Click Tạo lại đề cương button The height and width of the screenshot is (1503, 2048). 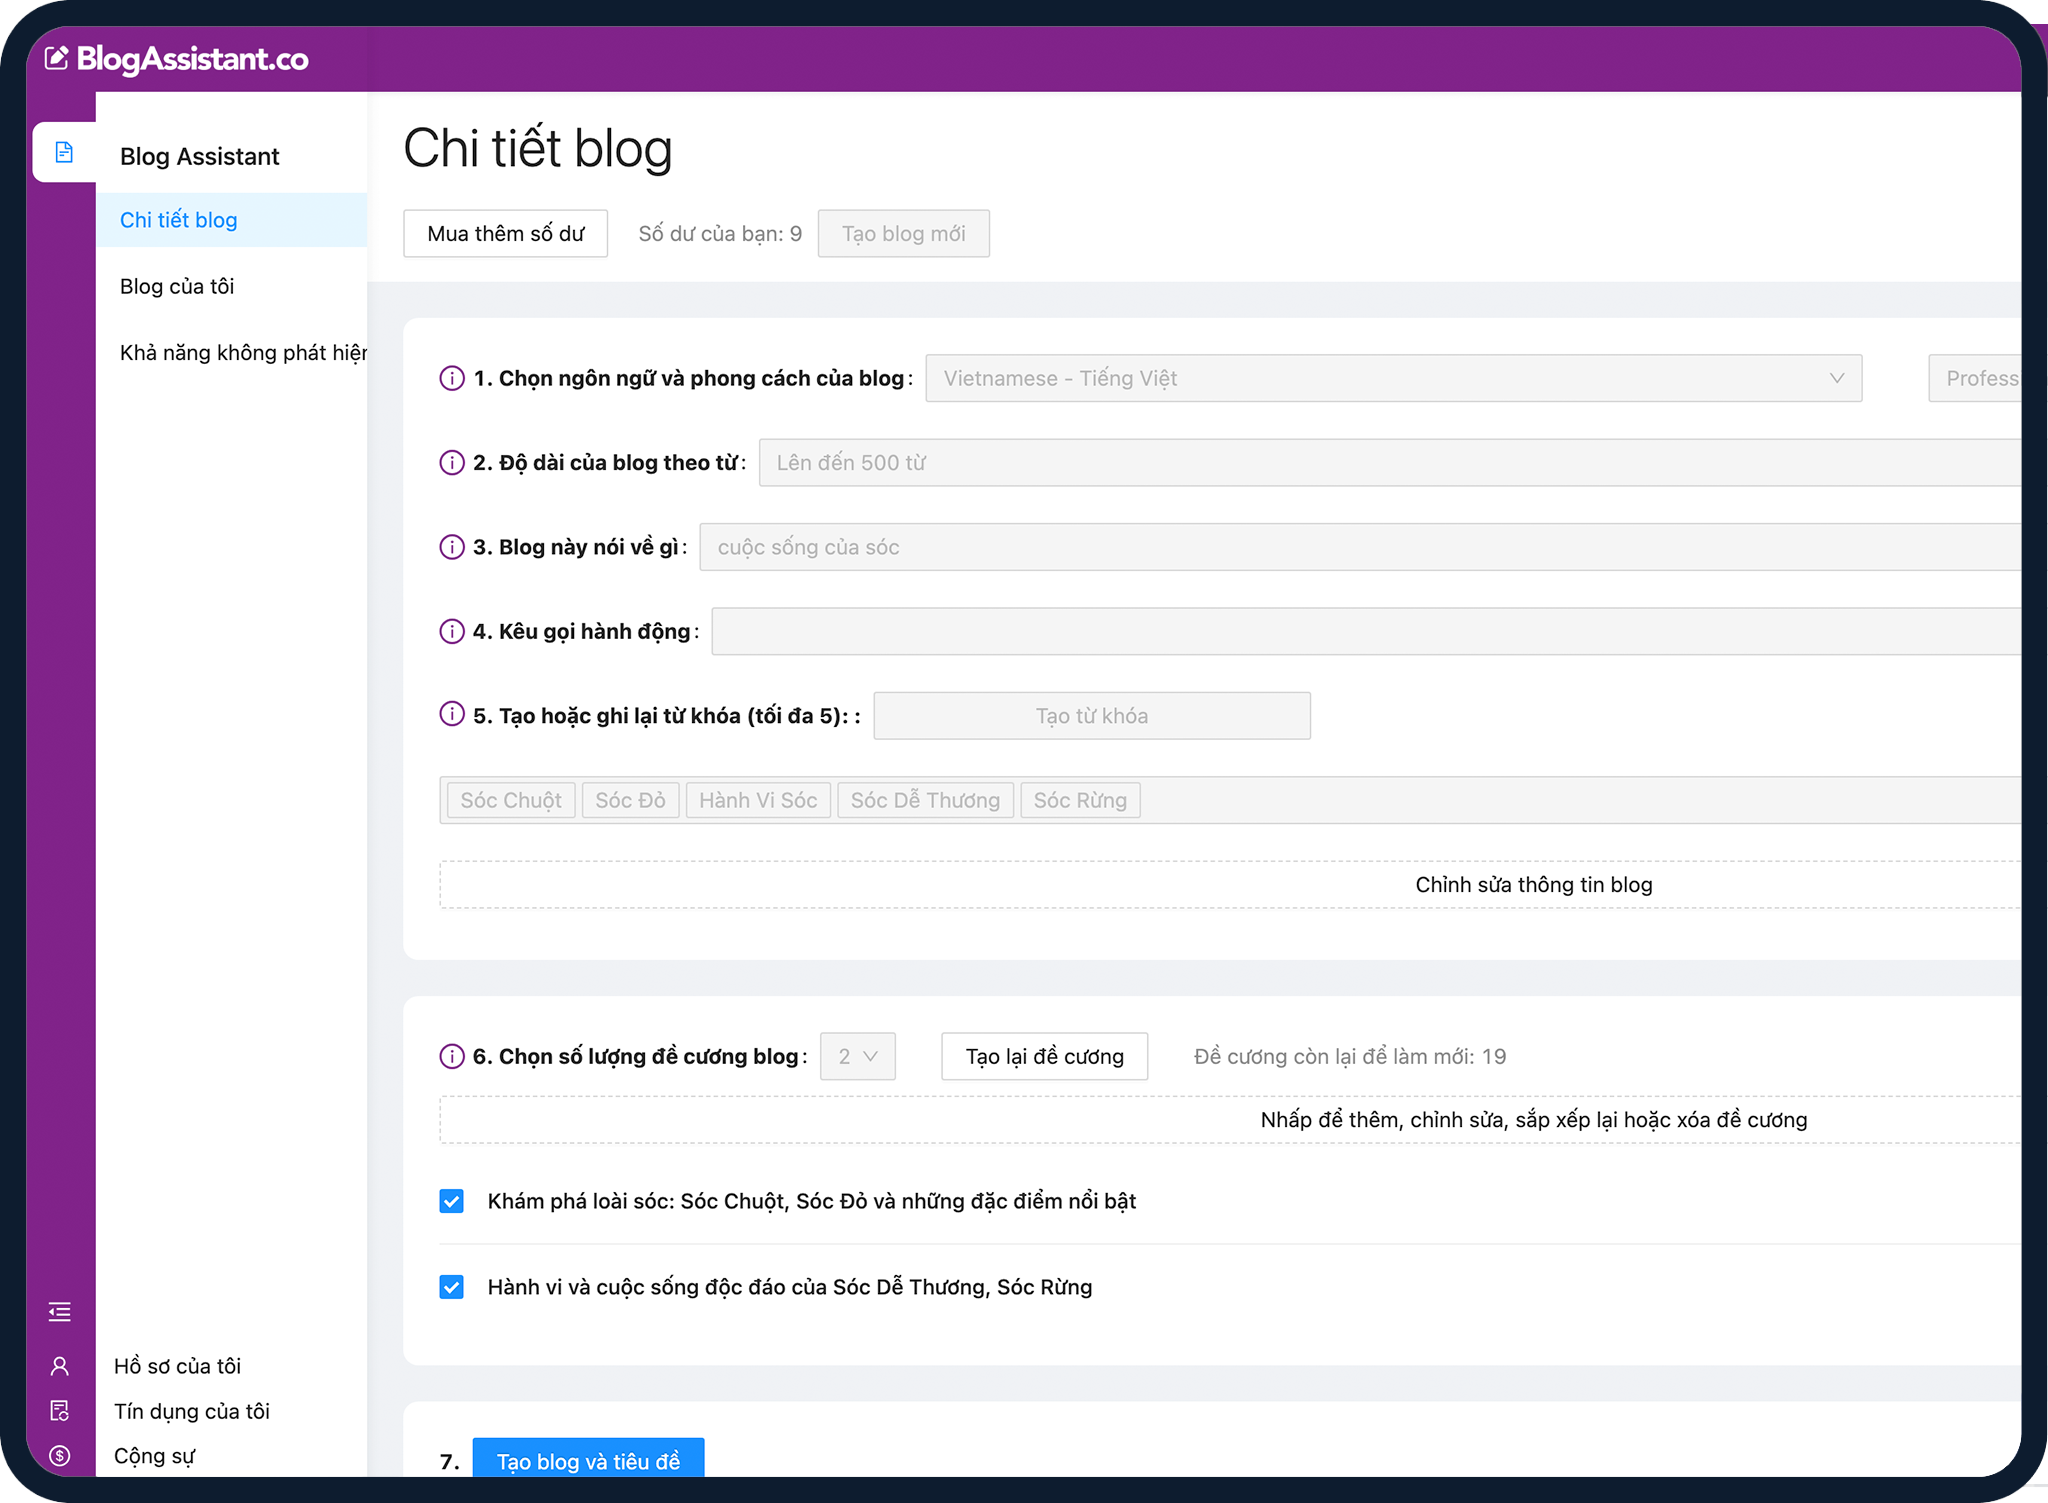pos(1044,1056)
